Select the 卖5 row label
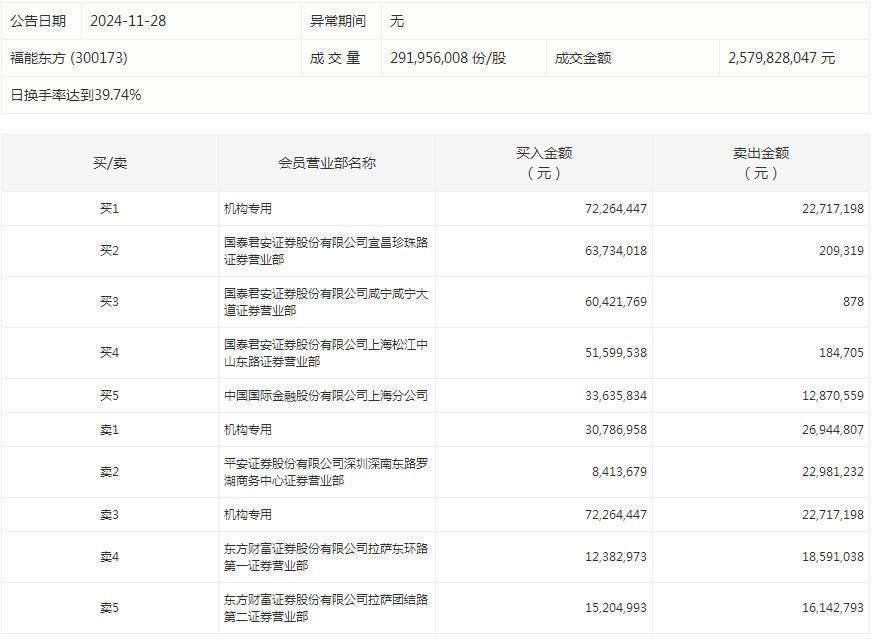This screenshot has height=639, width=873. pos(110,608)
